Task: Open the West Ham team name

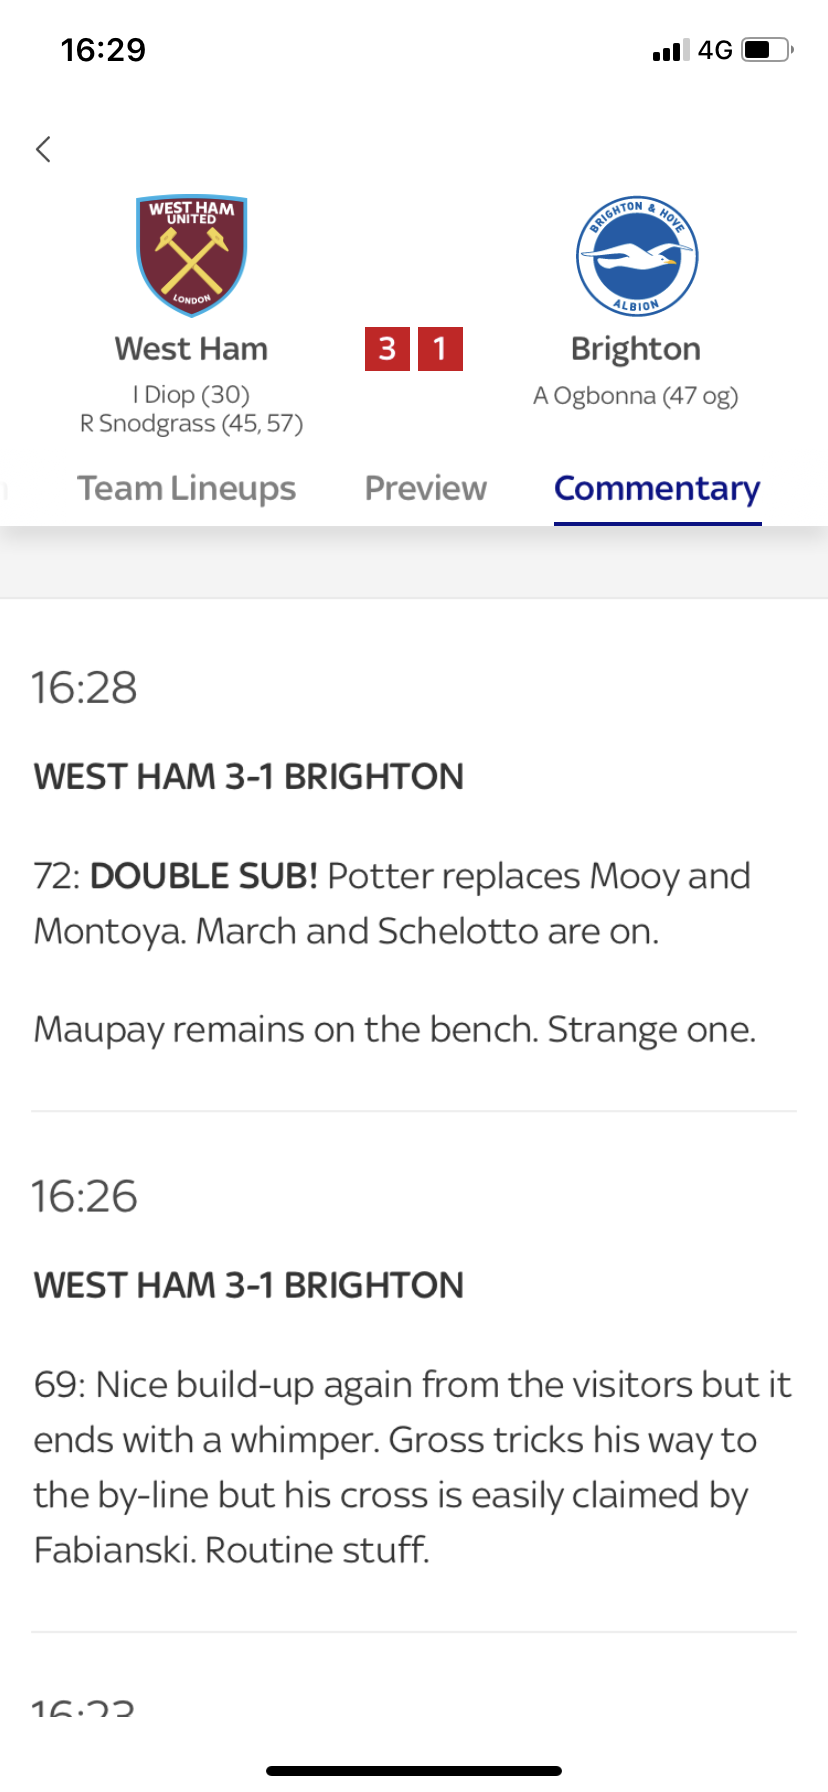Action: pyautogui.click(x=191, y=349)
